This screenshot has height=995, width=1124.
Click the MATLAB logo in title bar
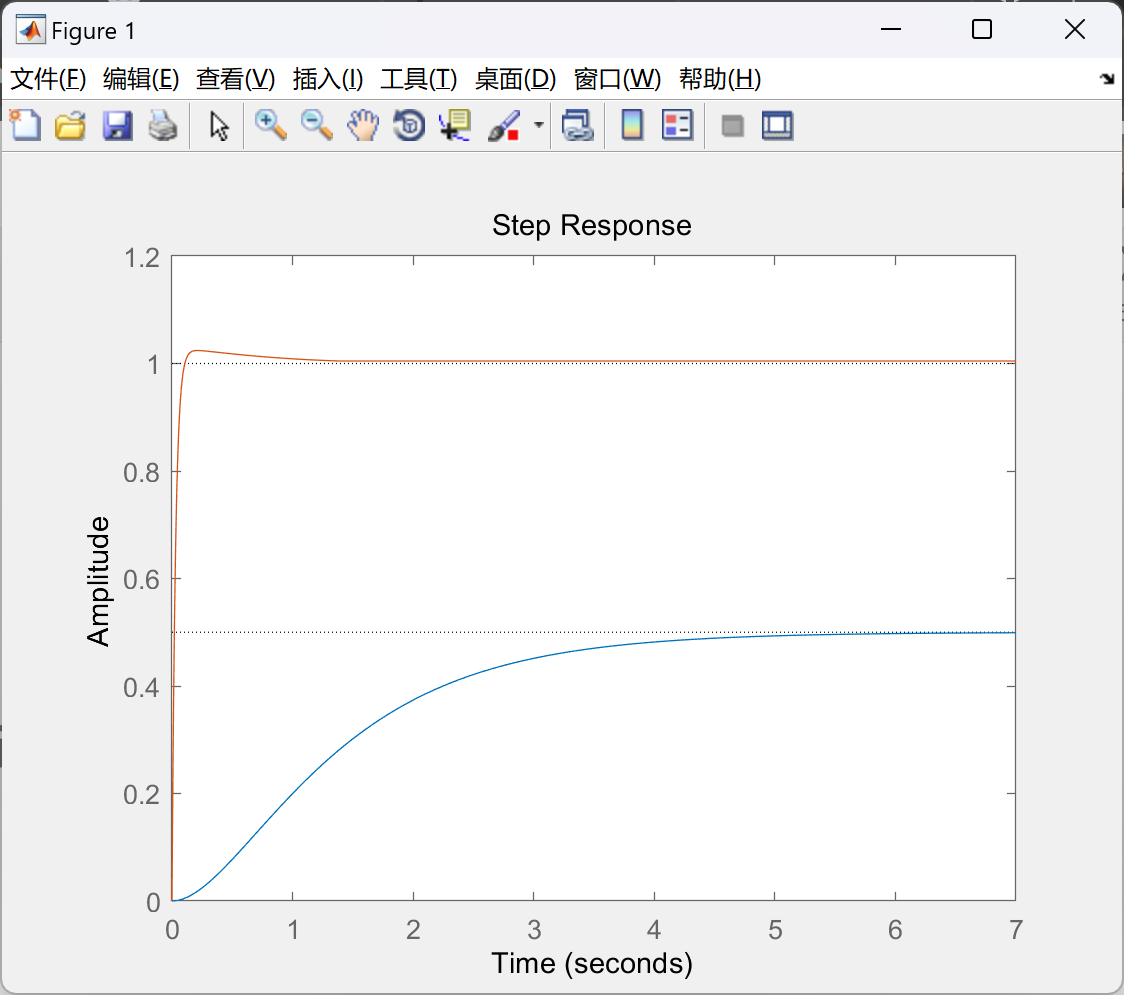[x=31, y=30]
